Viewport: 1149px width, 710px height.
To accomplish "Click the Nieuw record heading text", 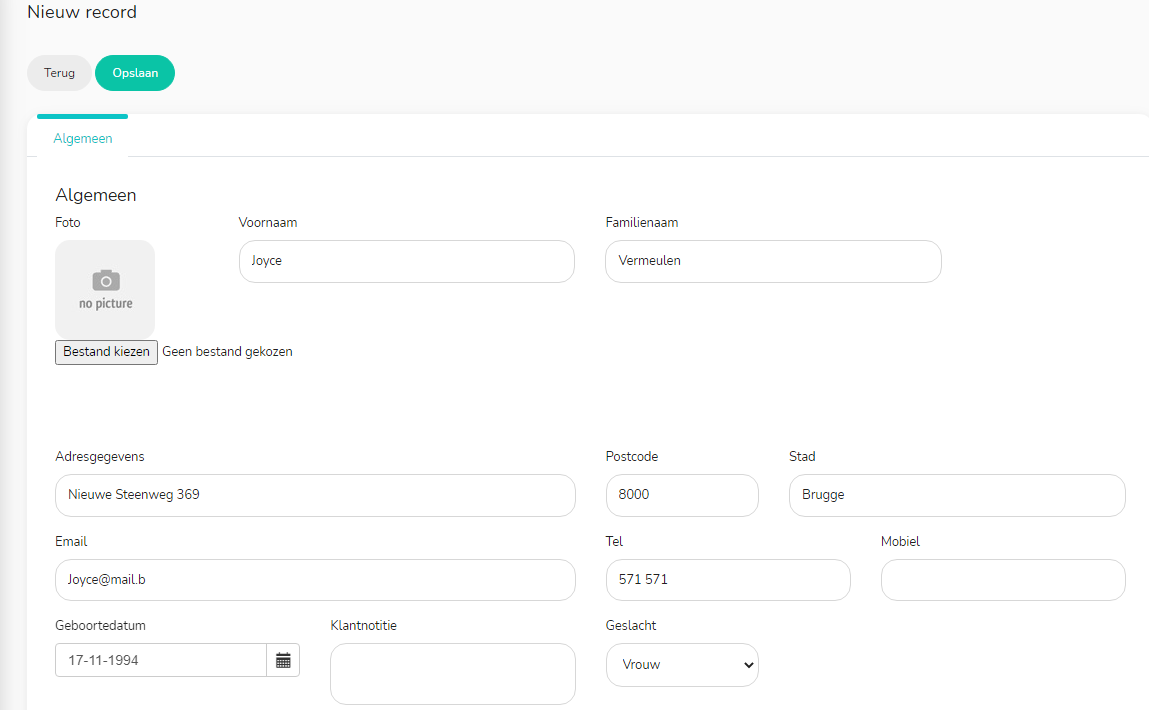I will [x=82, y=12].
